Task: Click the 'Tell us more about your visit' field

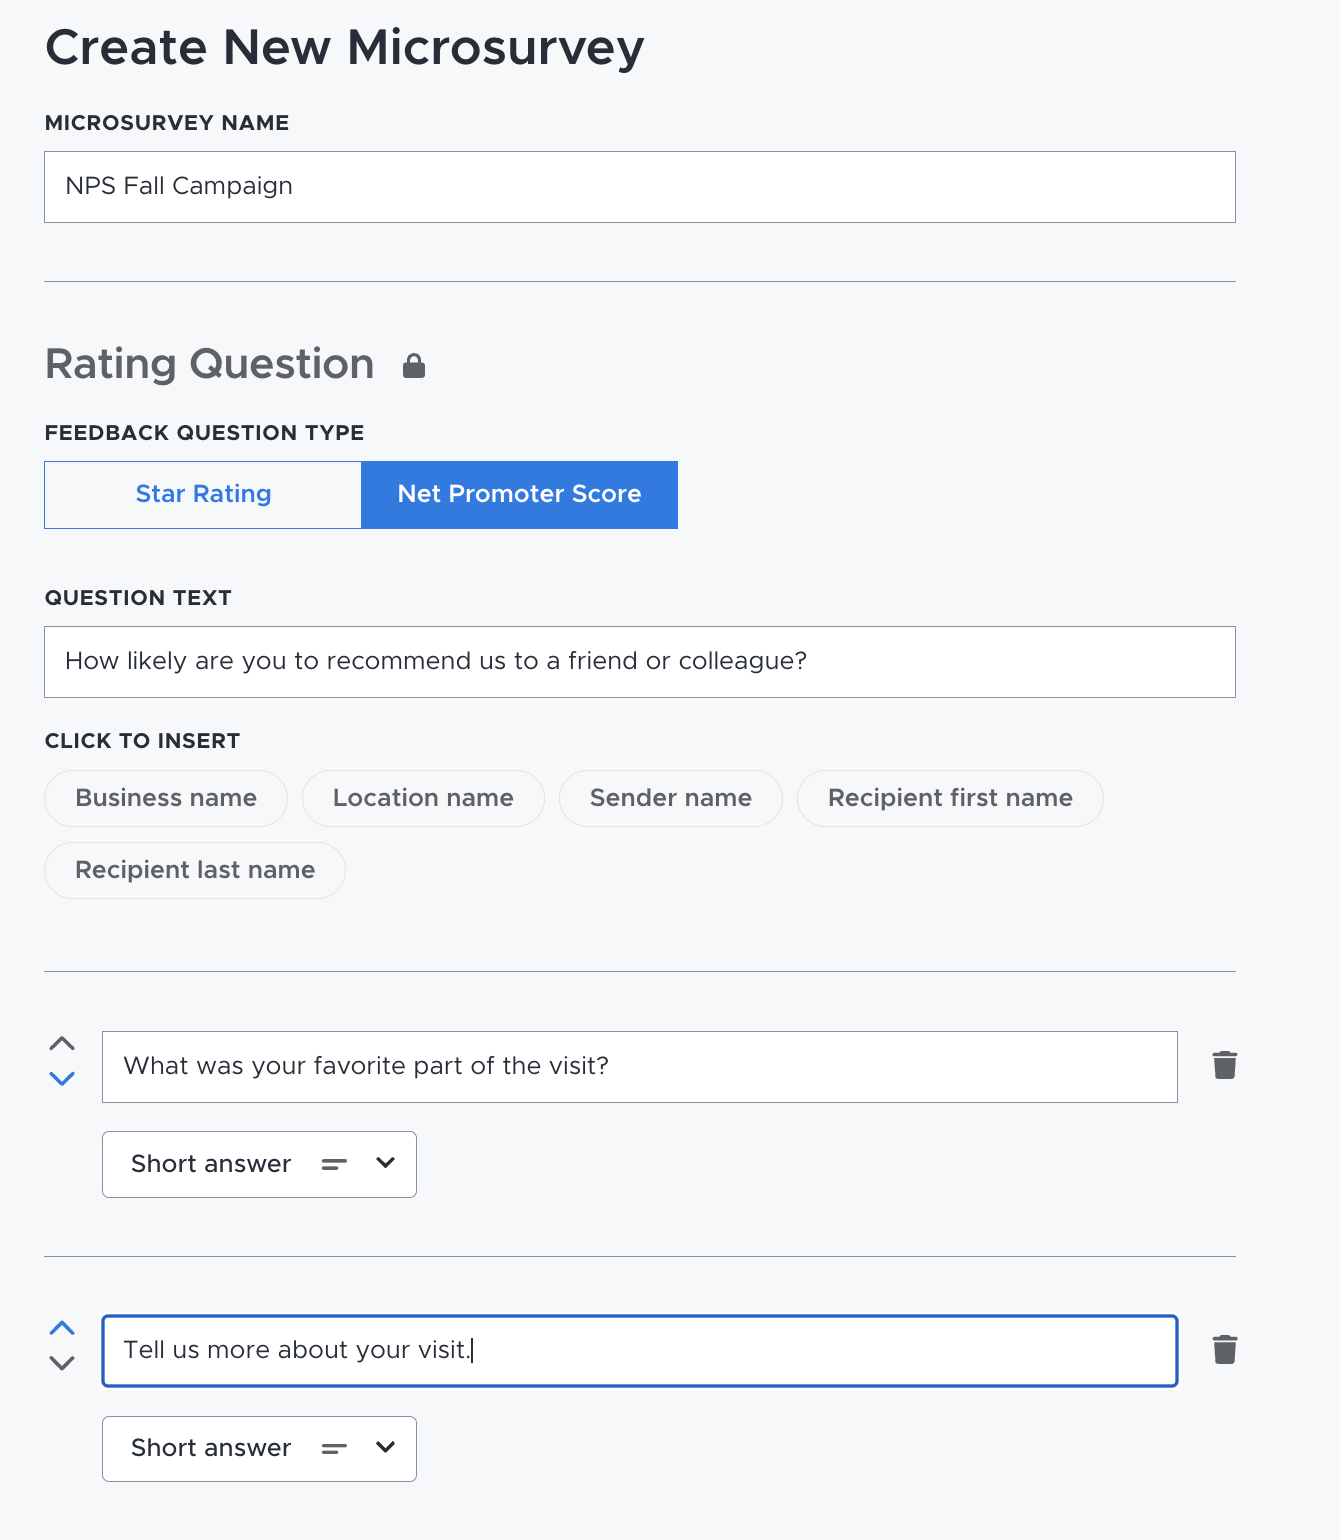Action: tap(640, 1351)
